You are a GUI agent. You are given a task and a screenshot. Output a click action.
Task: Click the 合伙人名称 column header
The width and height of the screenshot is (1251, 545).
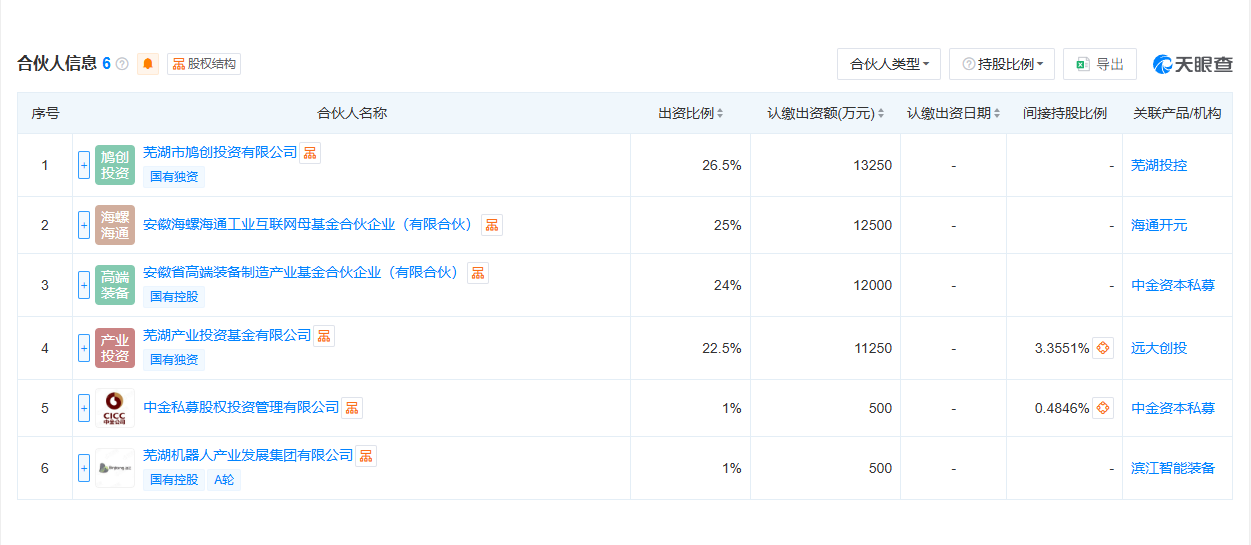[x=352, y=113]
